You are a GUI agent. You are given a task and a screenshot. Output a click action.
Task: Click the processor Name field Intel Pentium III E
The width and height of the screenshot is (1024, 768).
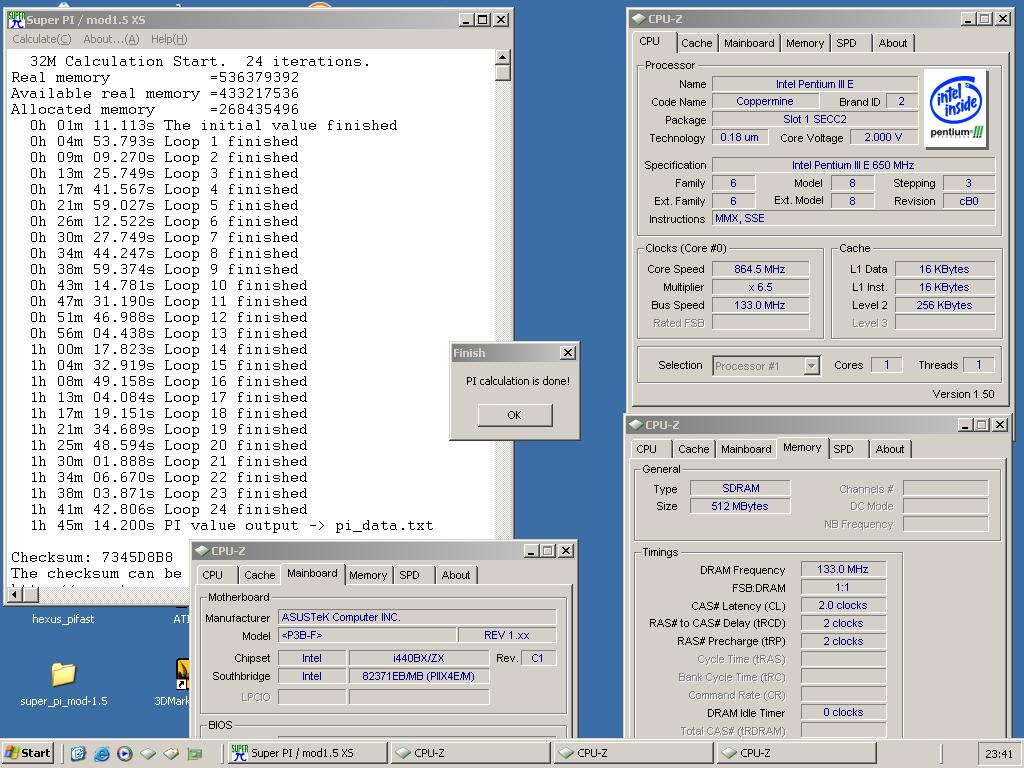coord(814,84)
